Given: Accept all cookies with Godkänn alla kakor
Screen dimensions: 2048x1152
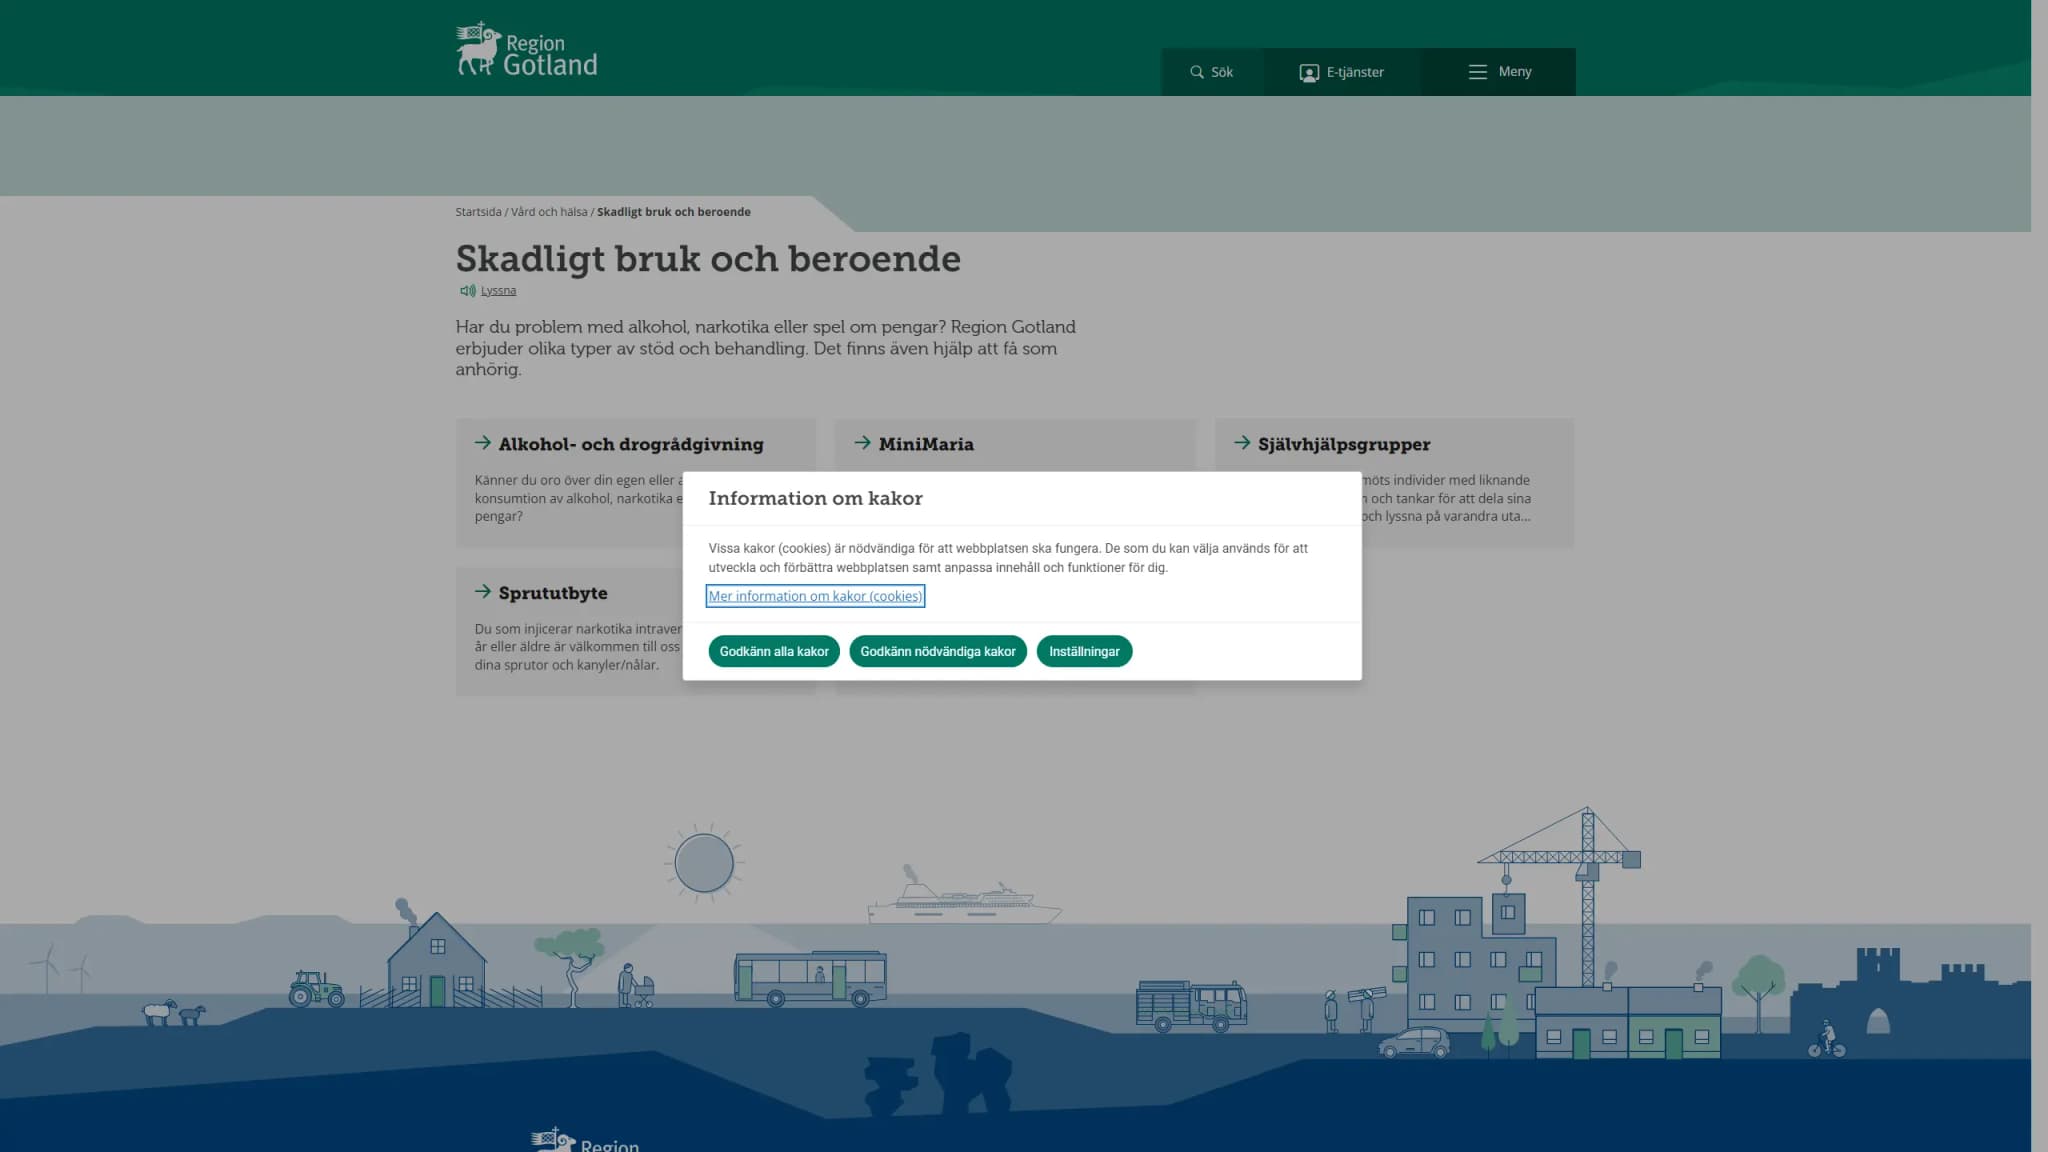Looking at the screenshot, I should point(774,651).
